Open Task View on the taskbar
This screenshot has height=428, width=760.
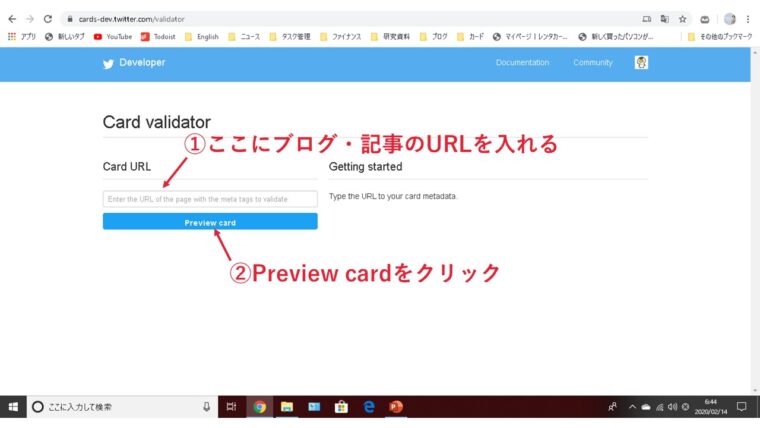pyautogui.click(x=232, y=407)
